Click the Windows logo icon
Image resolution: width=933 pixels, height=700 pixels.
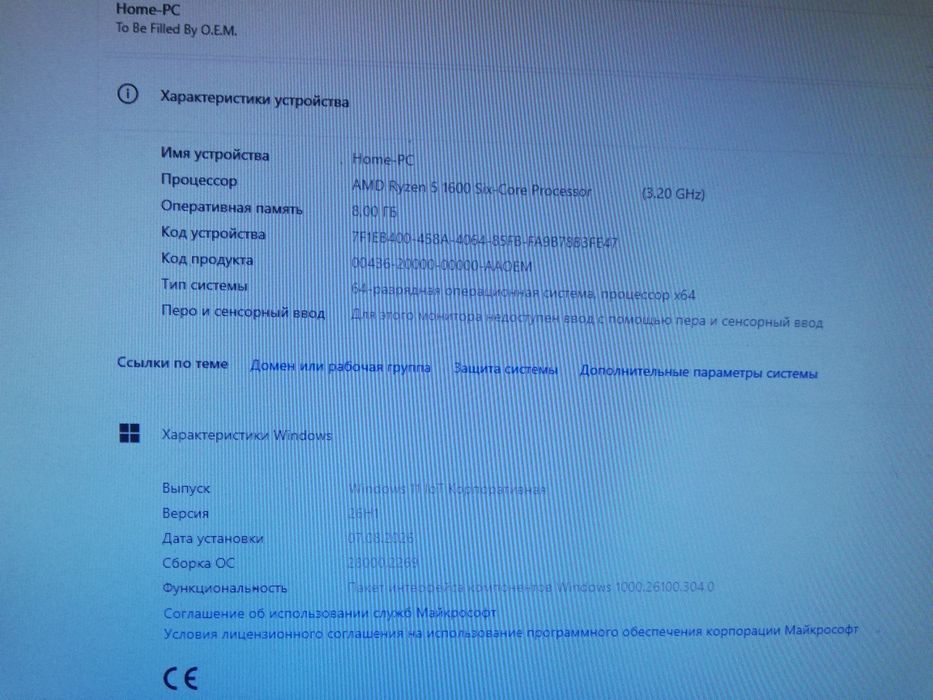pos(130,433)
